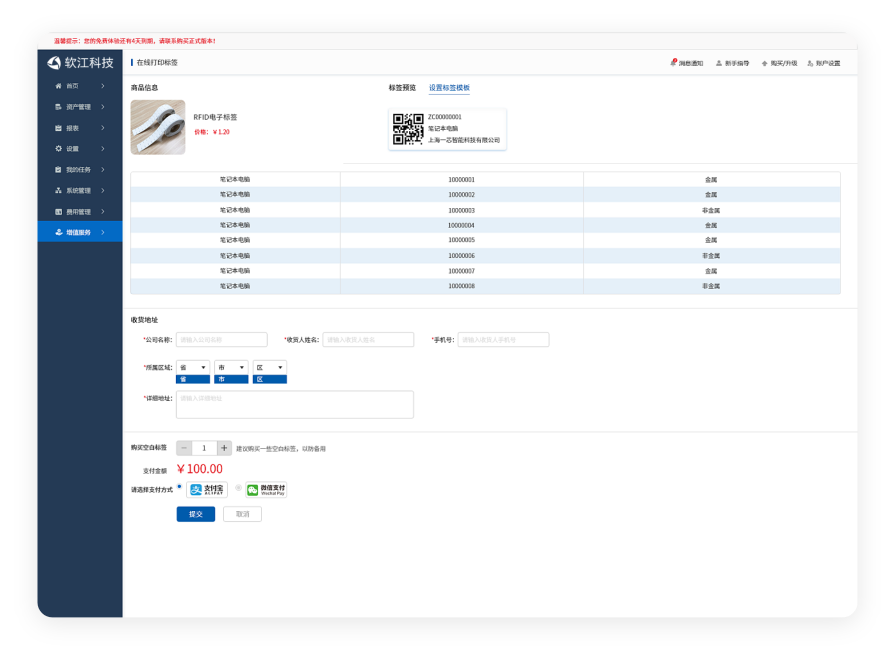This screenshot has height=660, width=895.
Task: Click the 费用管理 icon
Action: [58, 212]
